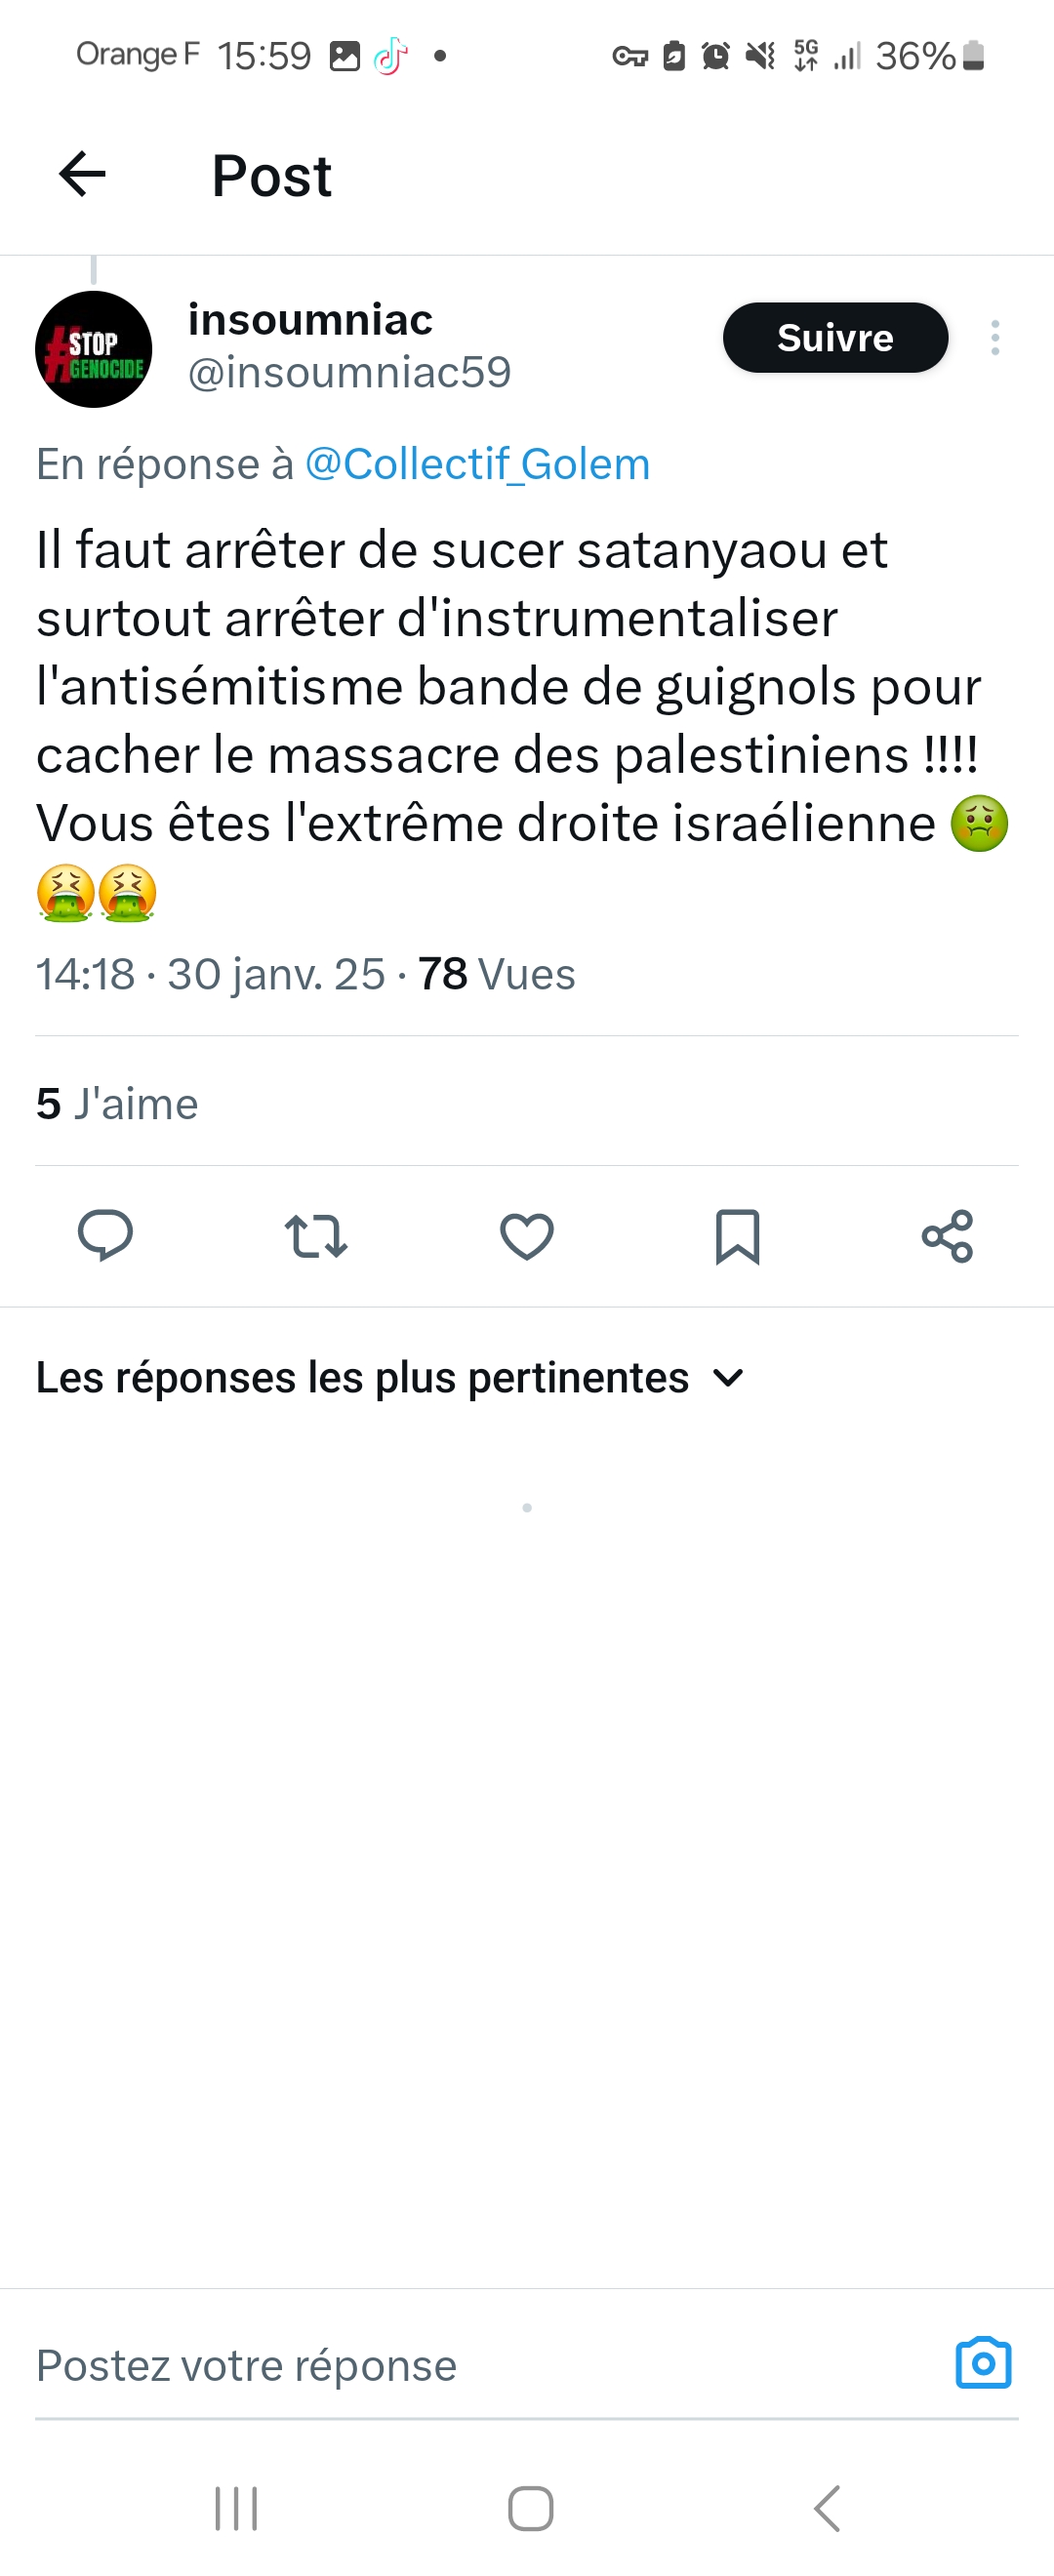1054x2576 pixels.
Task: Expand 'Les réponses les plus pertinentes' sorting
Action: click(390, 1378)
